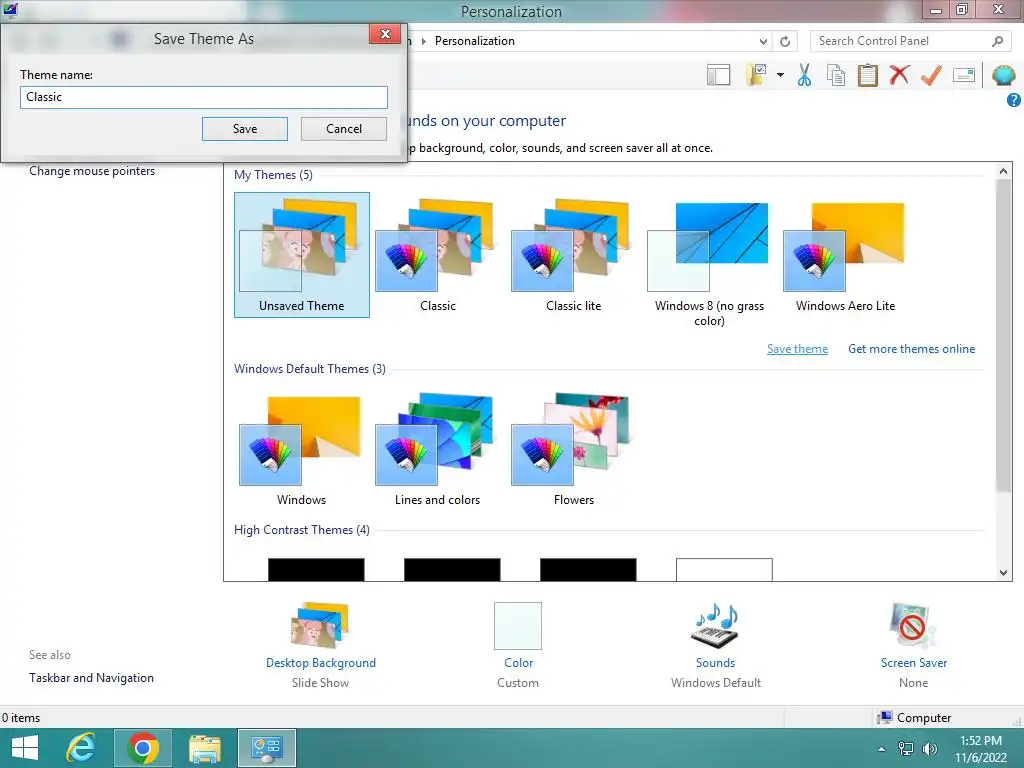Click the blue shell icon in toolbar
This screenshot has height=768, width=1024.
coord(1003,75)
